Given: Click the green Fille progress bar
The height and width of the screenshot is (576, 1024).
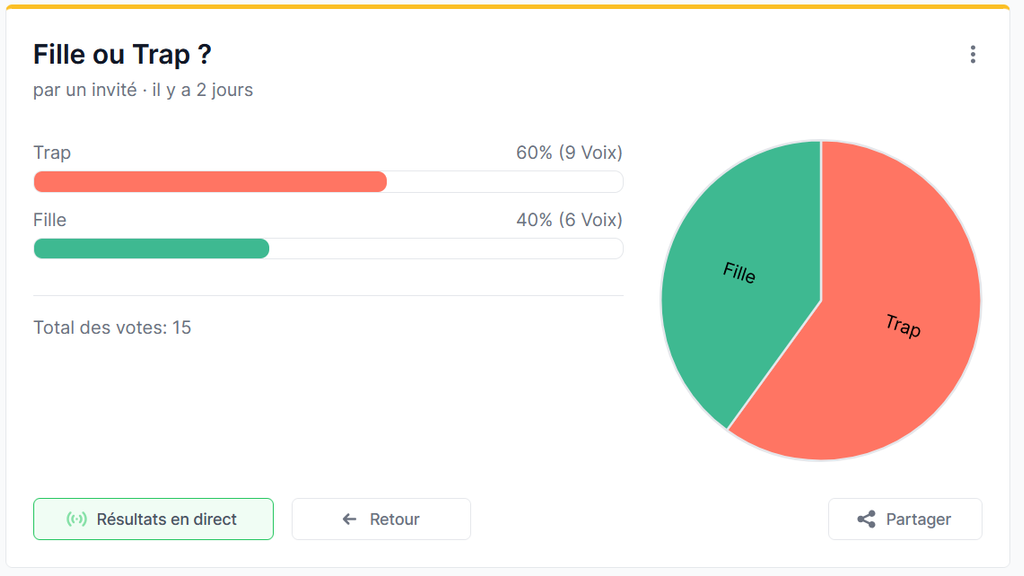Looking at the screenshot, I should coord(151,248).
